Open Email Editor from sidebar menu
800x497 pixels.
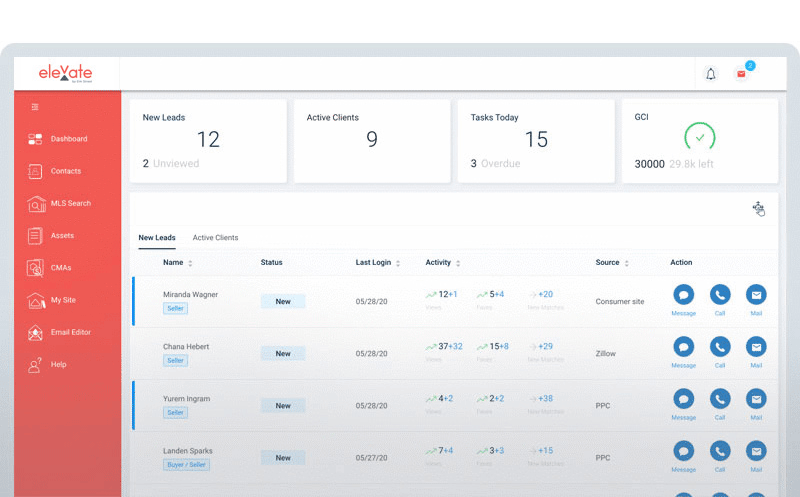(x=71, y=332)
